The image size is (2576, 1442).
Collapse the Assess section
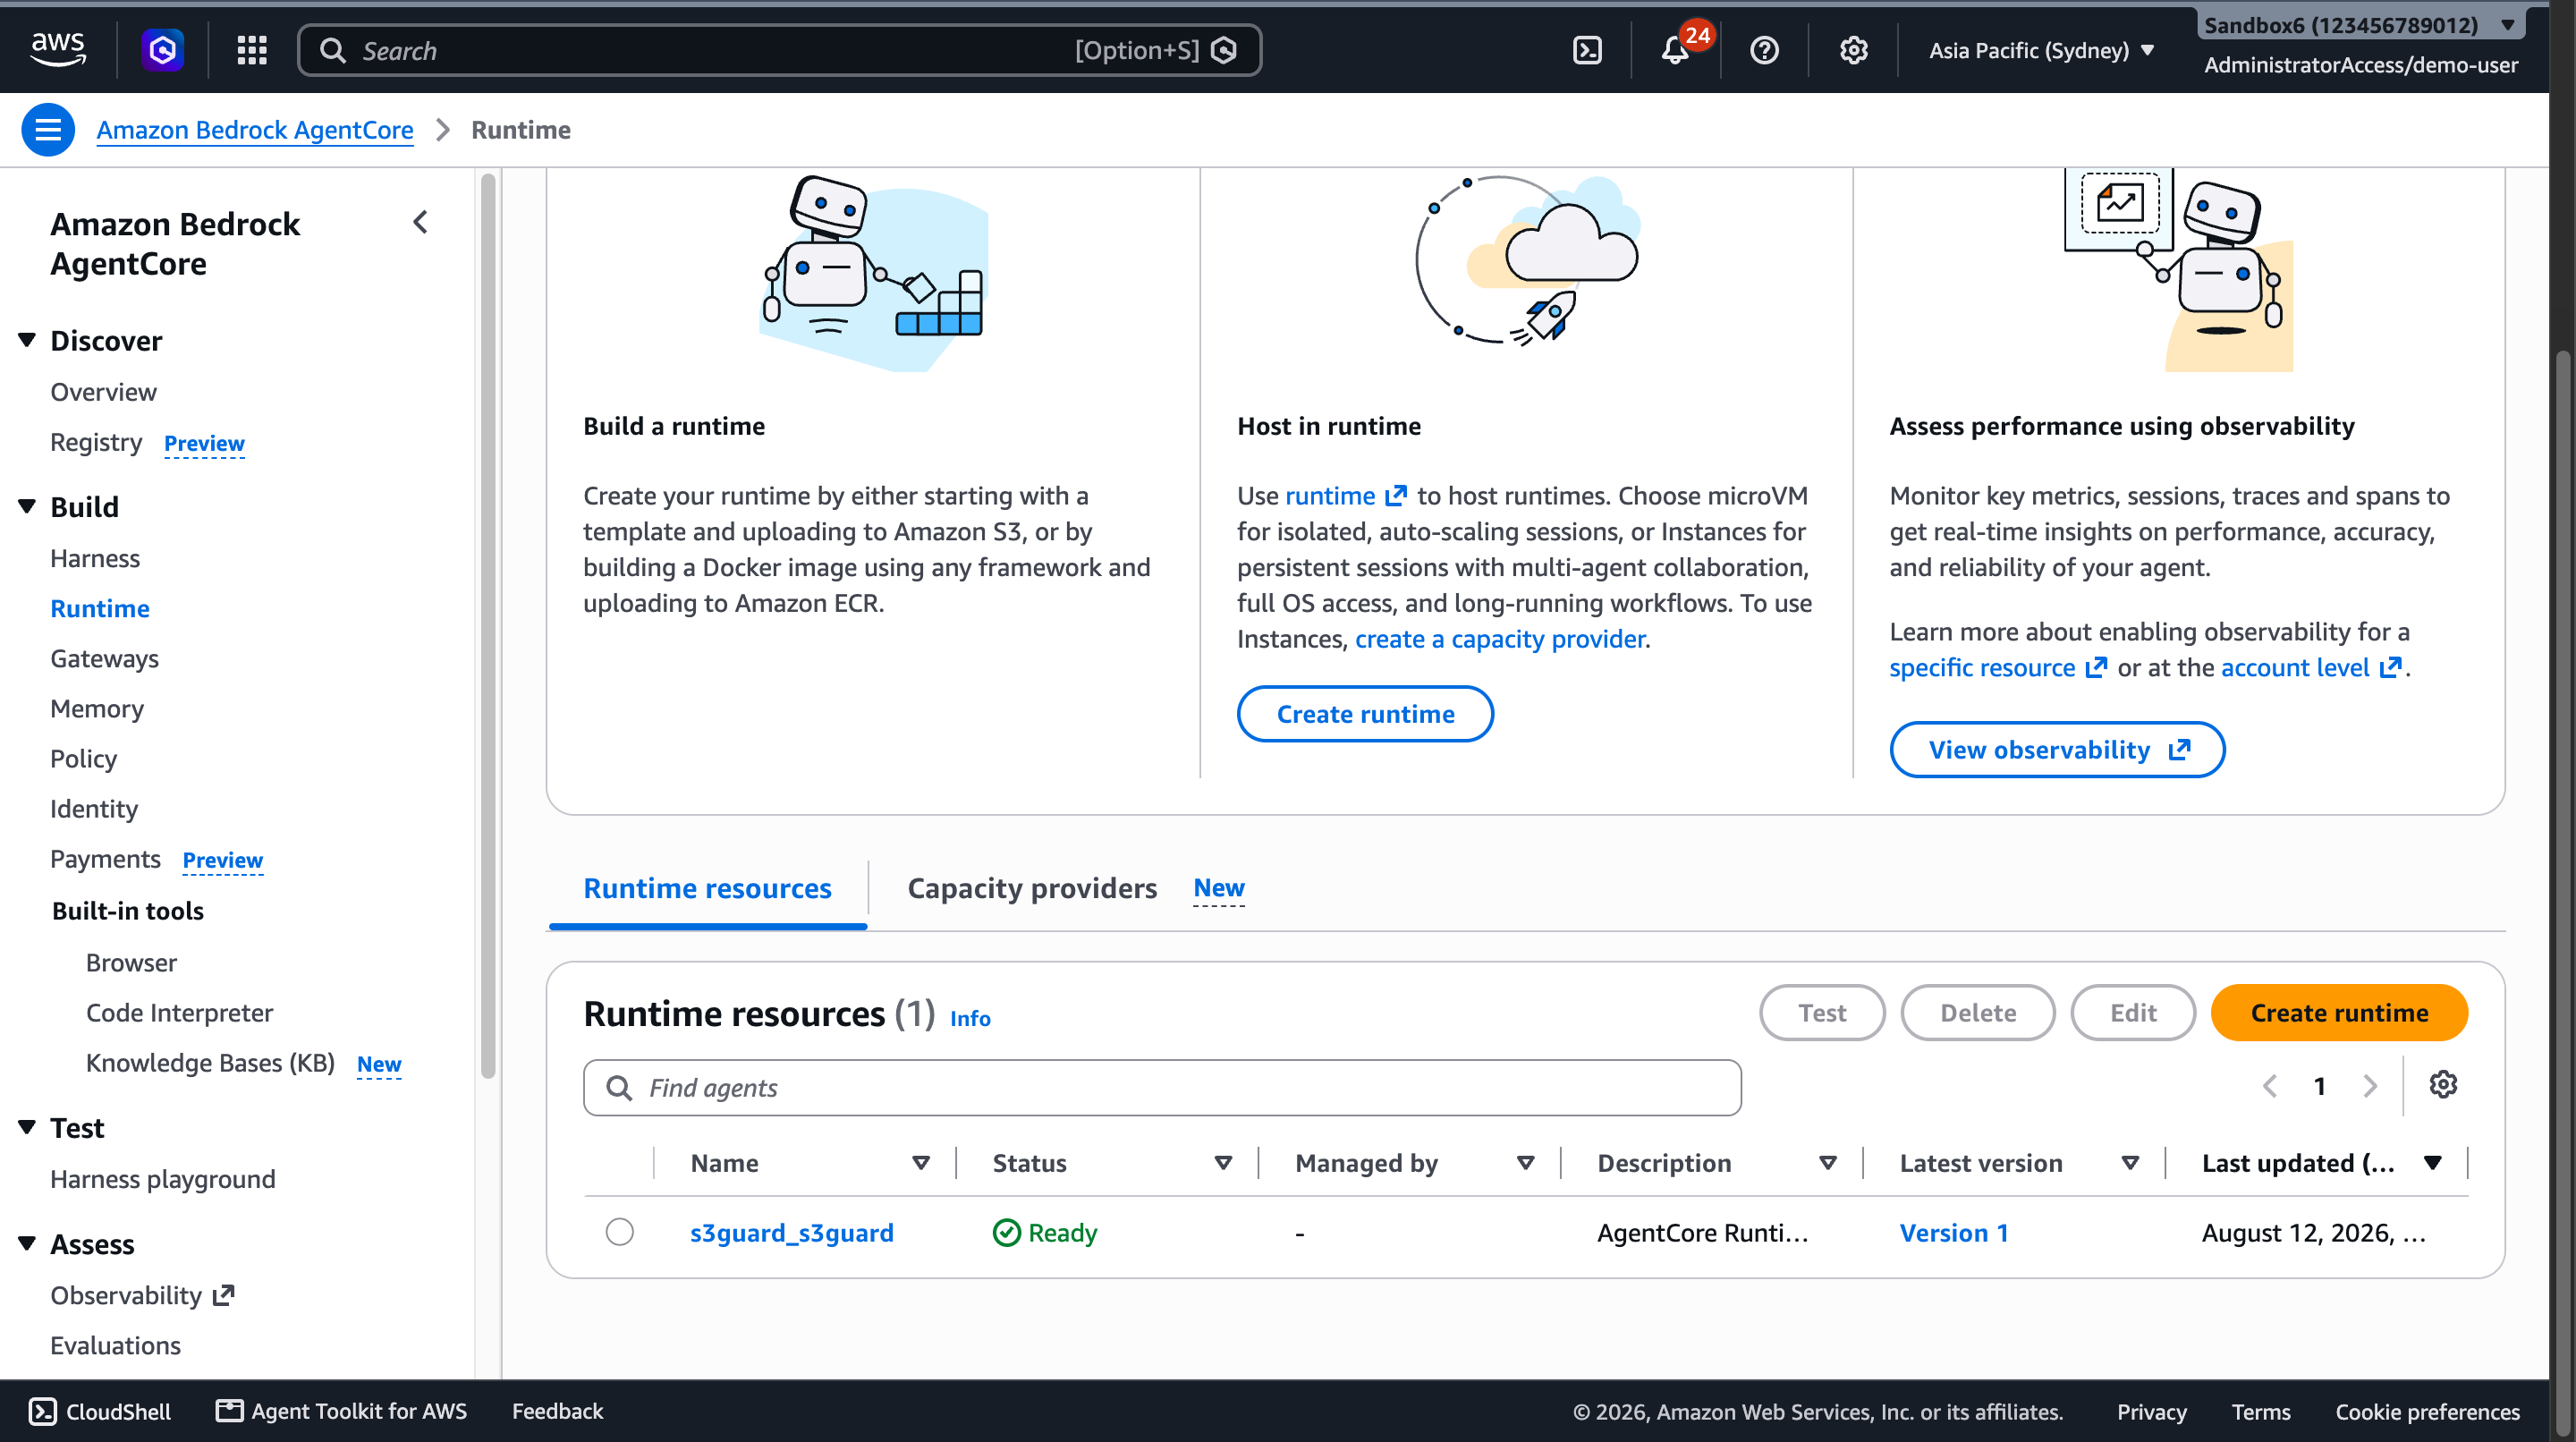pyautogui.click(x=27, y=1244)
